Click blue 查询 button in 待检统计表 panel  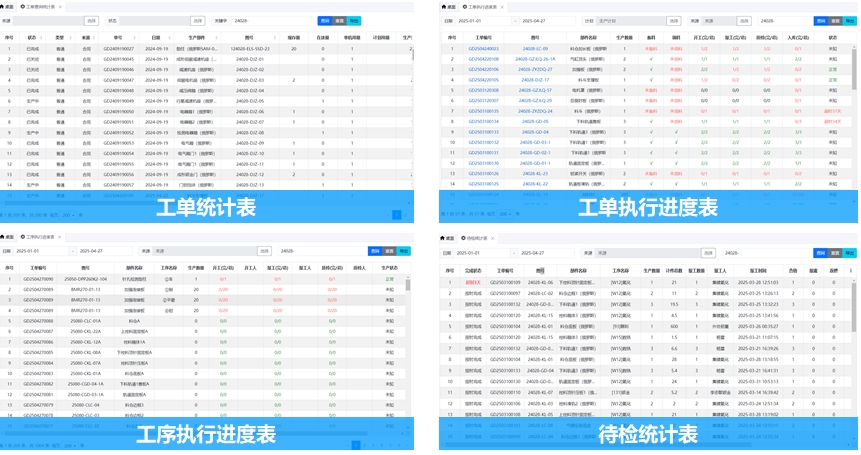pyautogui.click(x=821, y=253)
